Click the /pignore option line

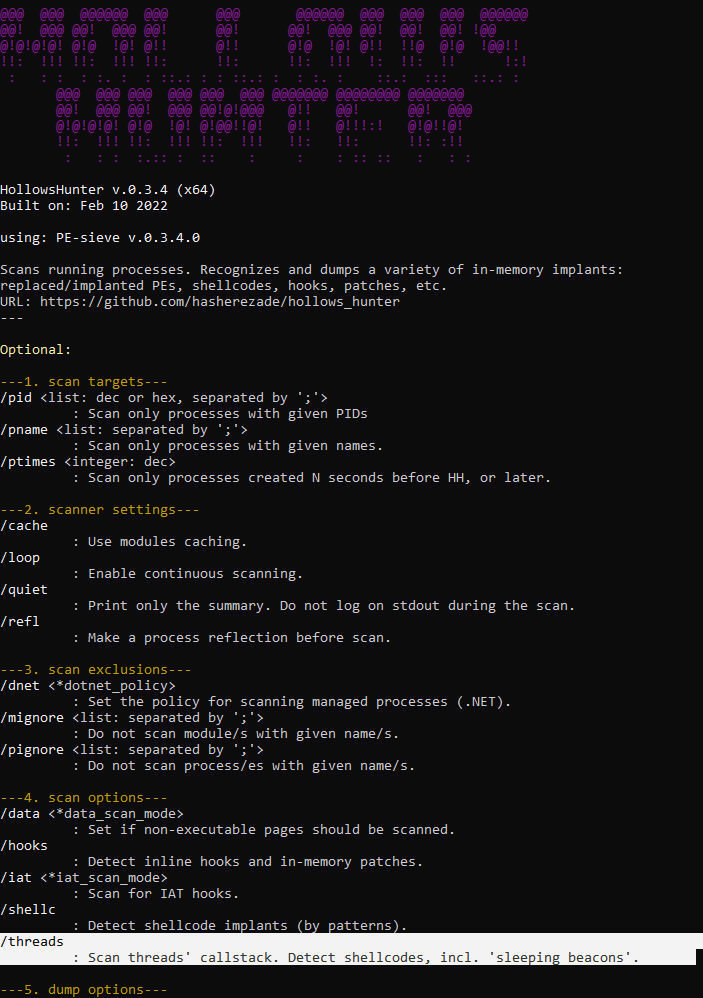(132, 749)
